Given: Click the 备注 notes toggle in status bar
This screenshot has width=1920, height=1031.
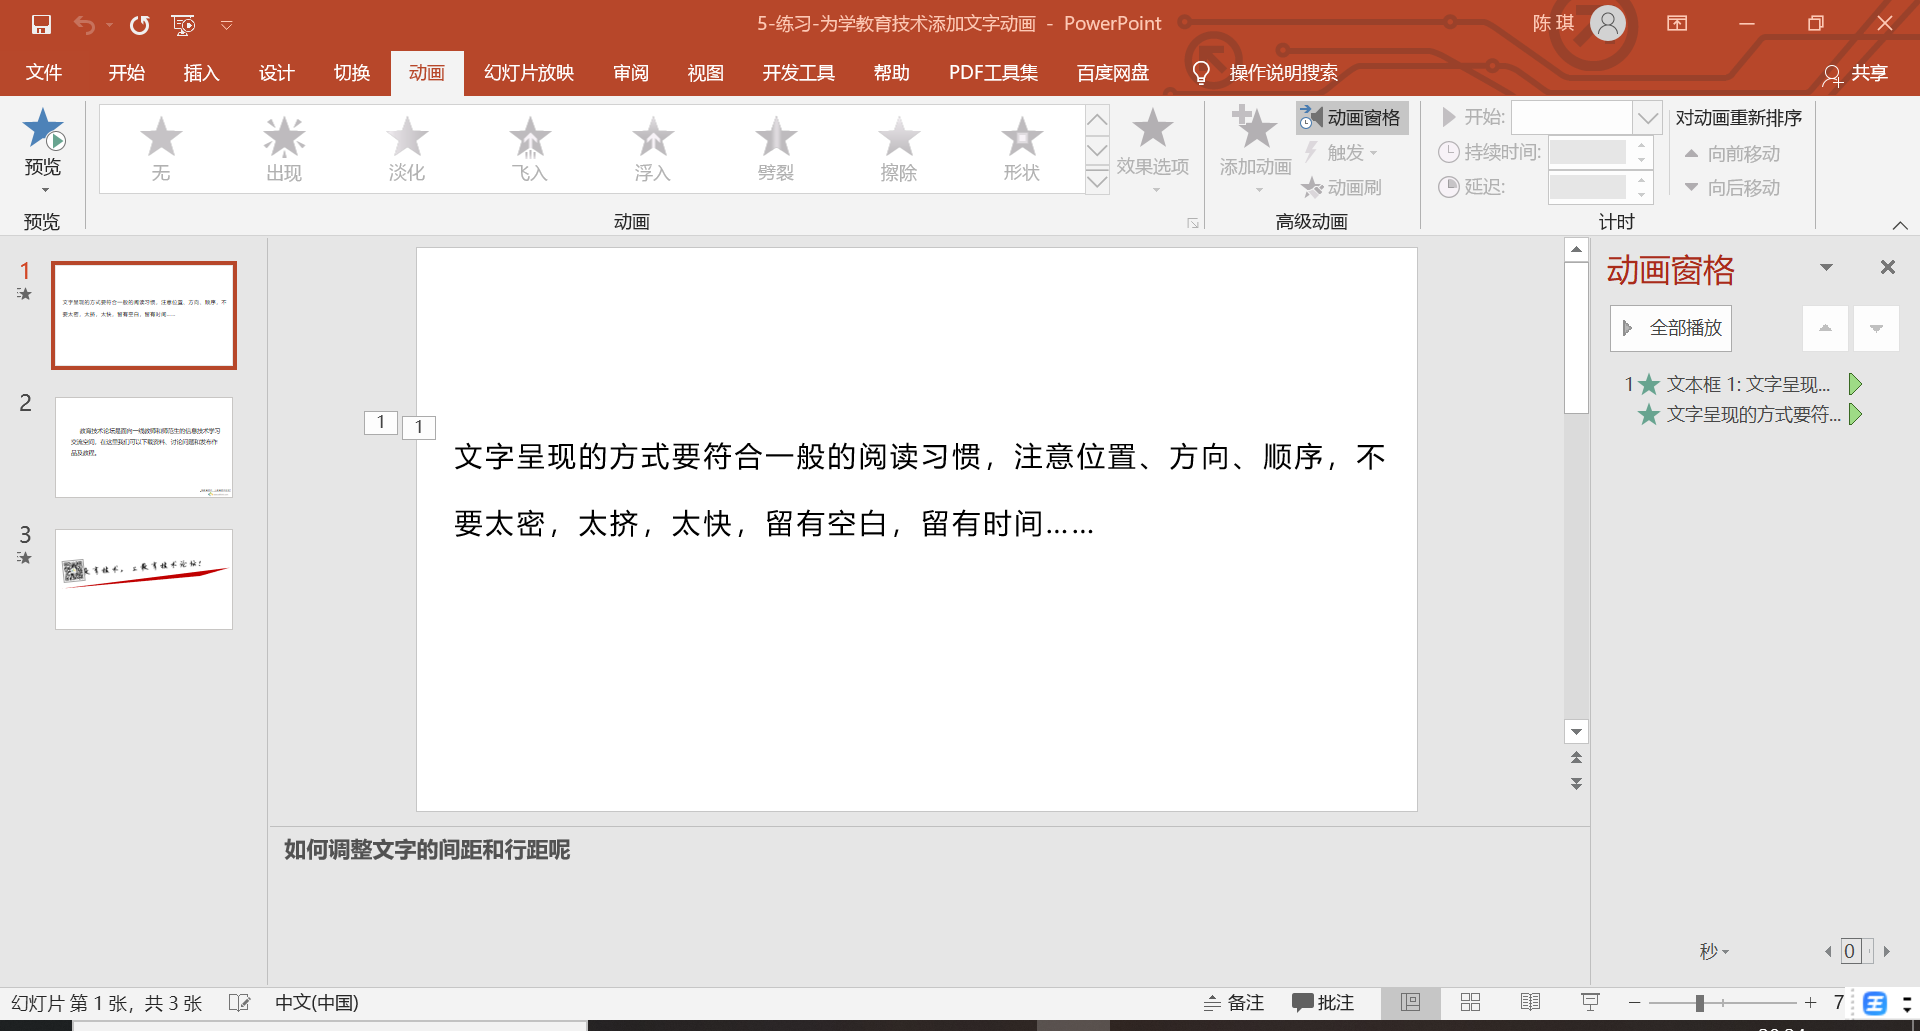Looking at the screenshot, I should (x=1234, y=1003).
